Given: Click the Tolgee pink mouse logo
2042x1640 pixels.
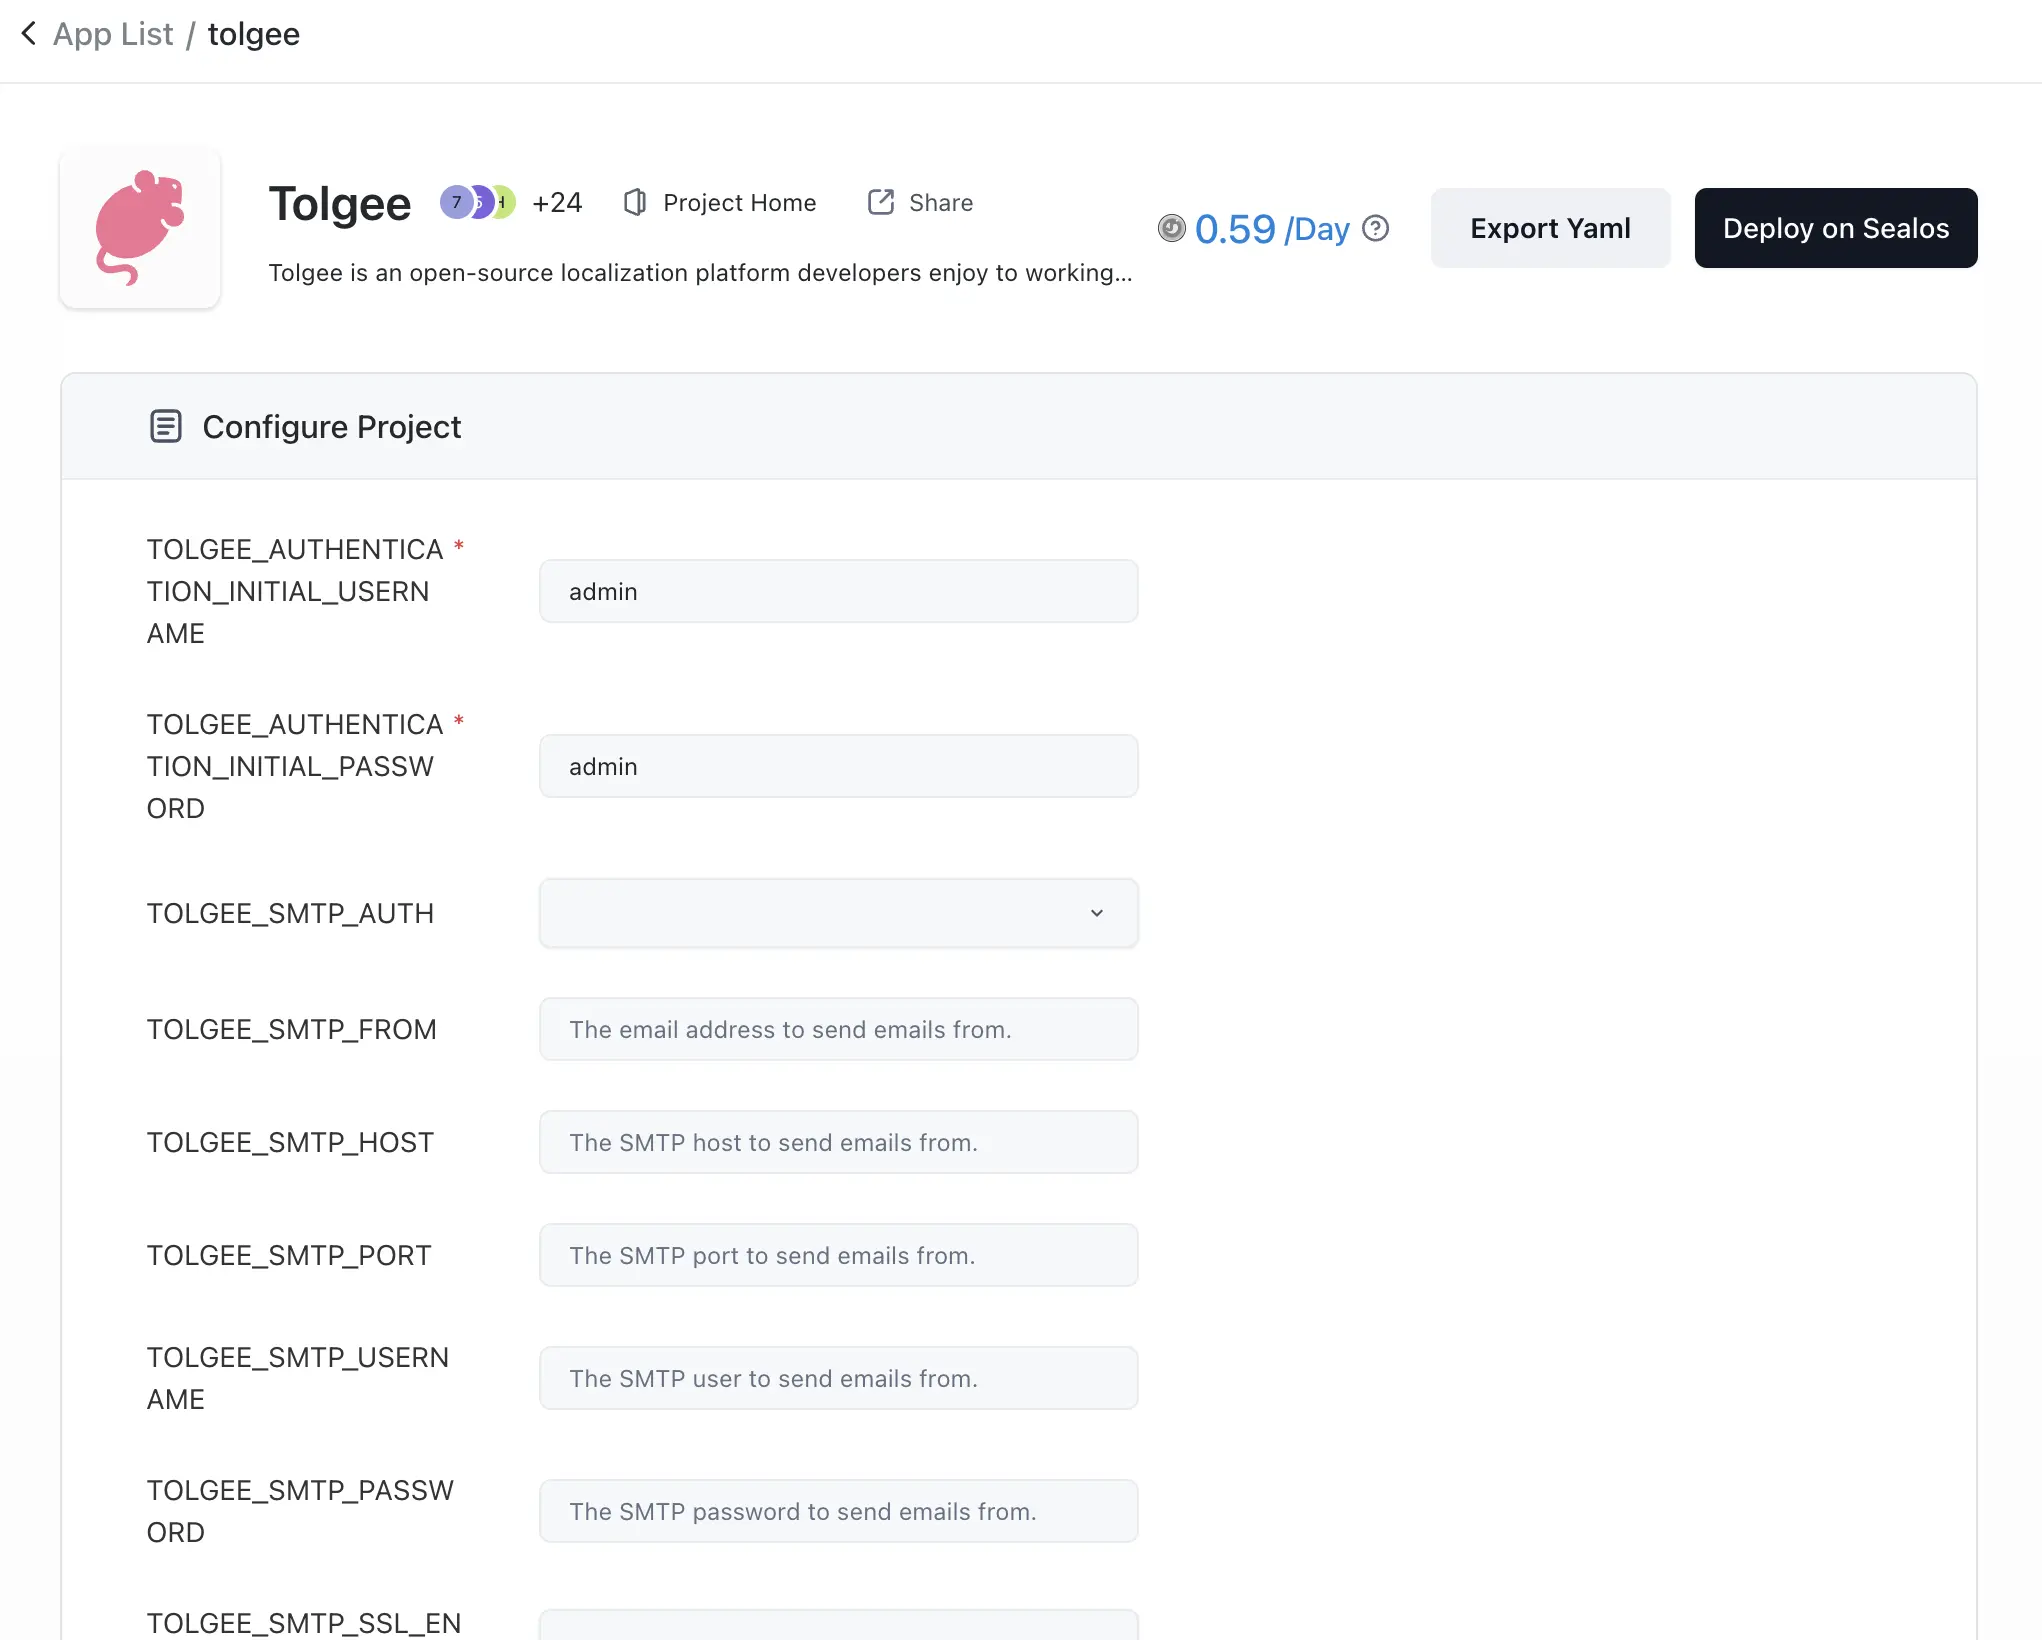Looking at the screenshot, I should pos(140,228).
